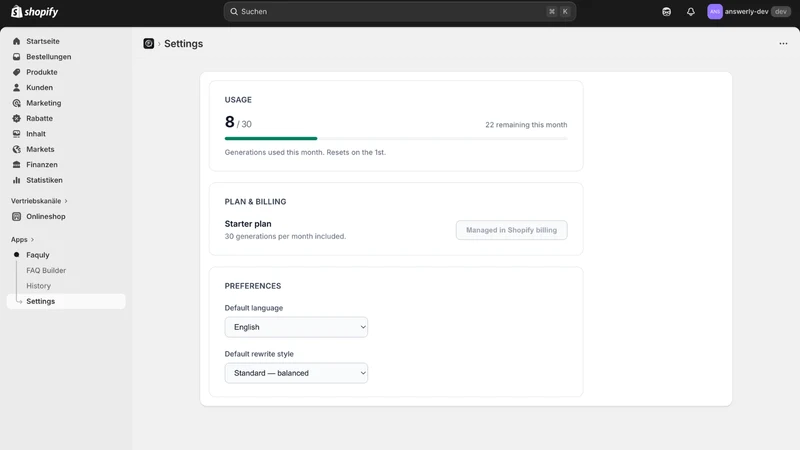This screenshot has width=800, height=450.
Task: Click the search magnifier icon
Action: (234, 11)
